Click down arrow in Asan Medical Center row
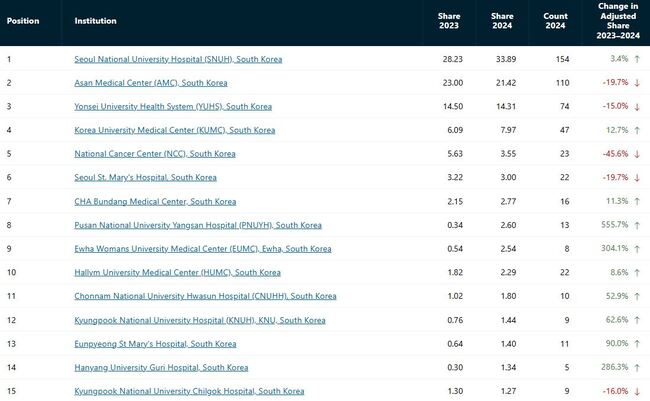Screen dimensions: 650x401 [x=637, y=83]
